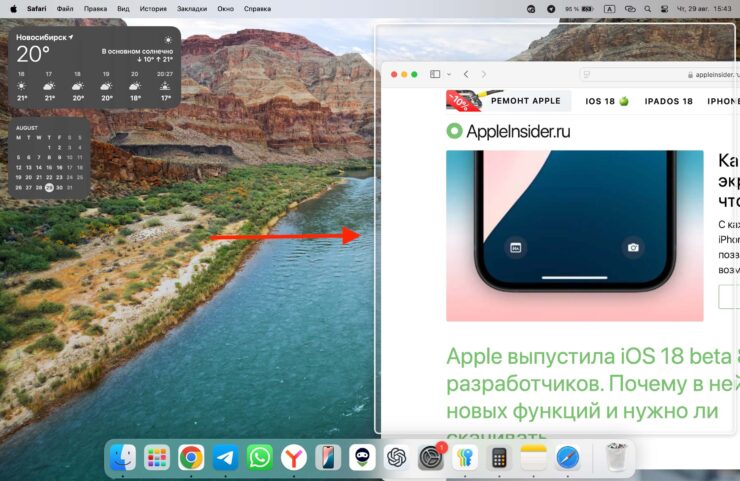The image size is (740, 481).
Task: Open the История menu in menu bar
Action: [x=153, y=8]
